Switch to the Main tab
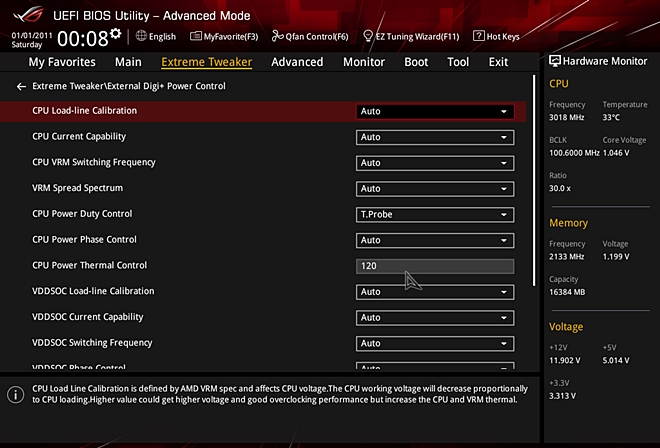This screenshot has height=448, width=660. [x=128, y=62]
